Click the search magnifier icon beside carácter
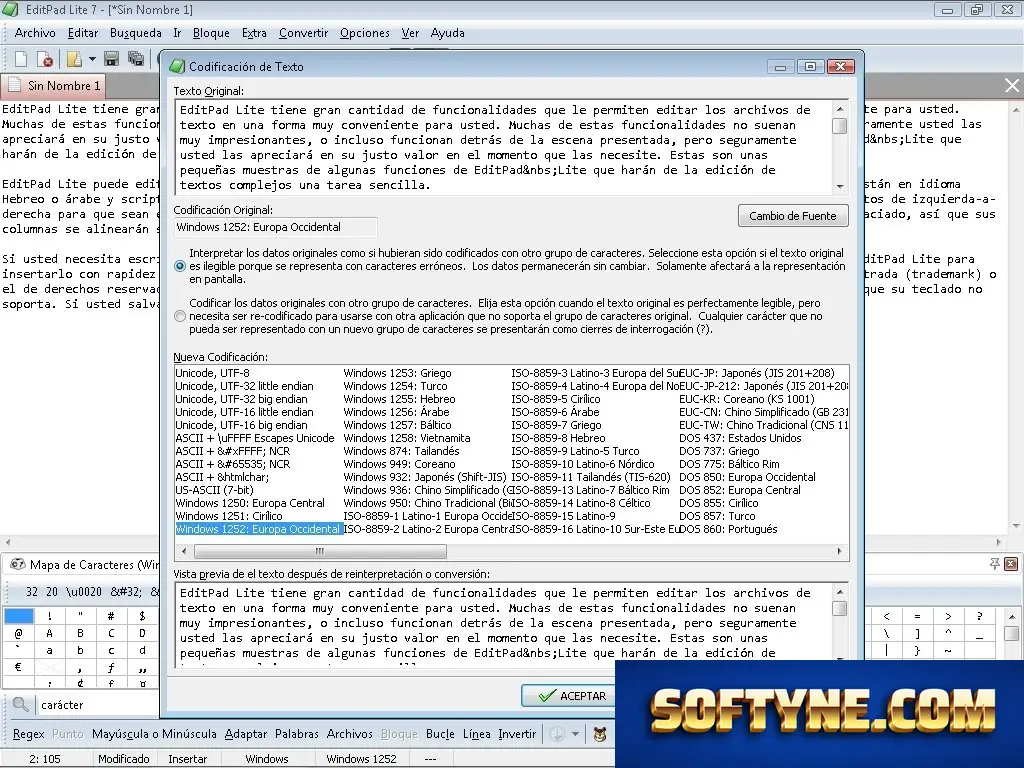 (x=21, y=705)
